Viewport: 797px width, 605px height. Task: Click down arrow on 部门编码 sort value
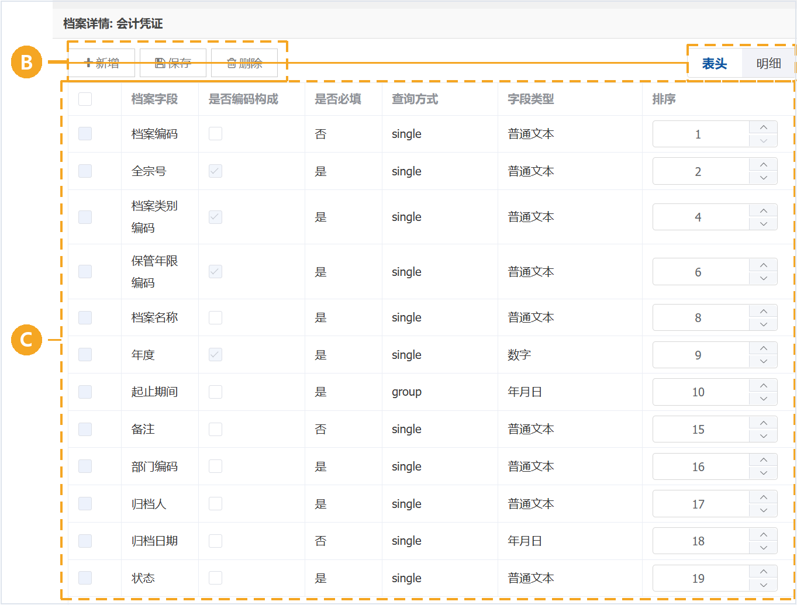click(763, 473)
